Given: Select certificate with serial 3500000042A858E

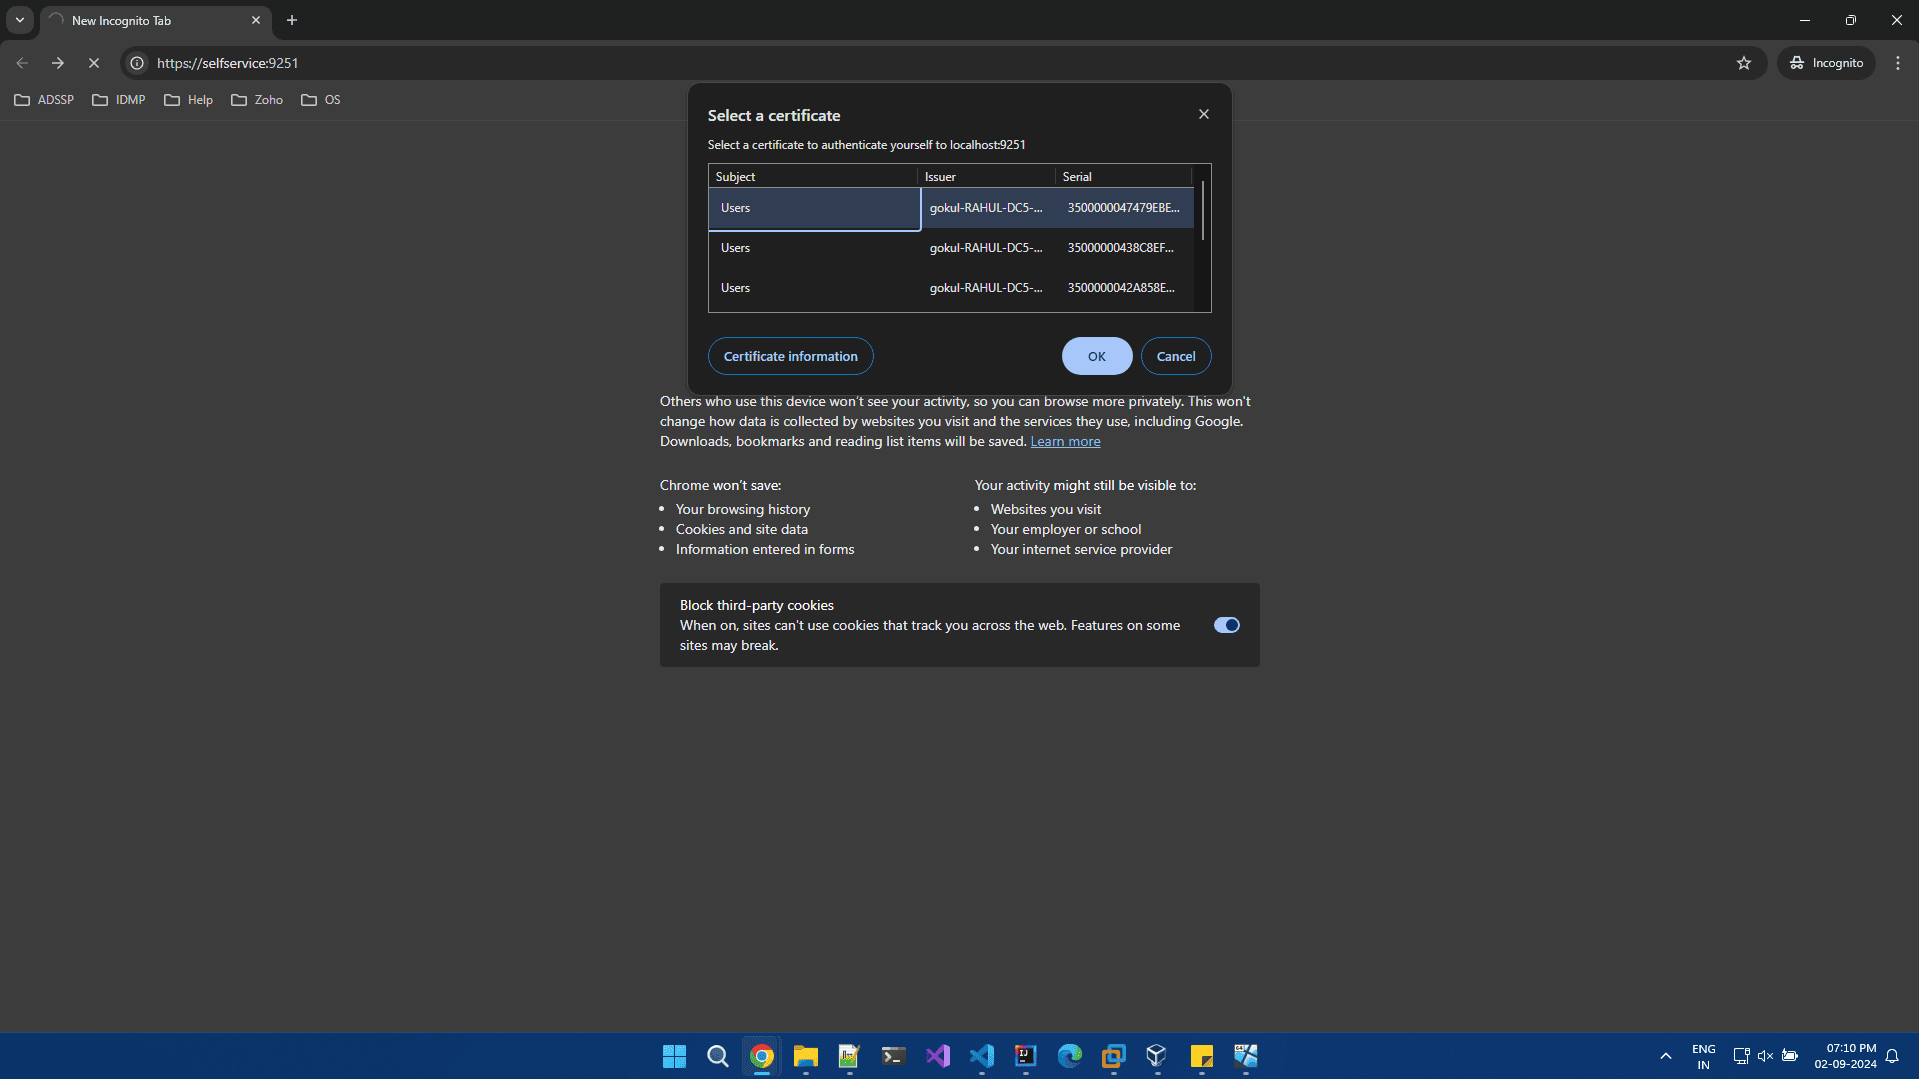Looking at the screenshot, I should tap(951, 288).
